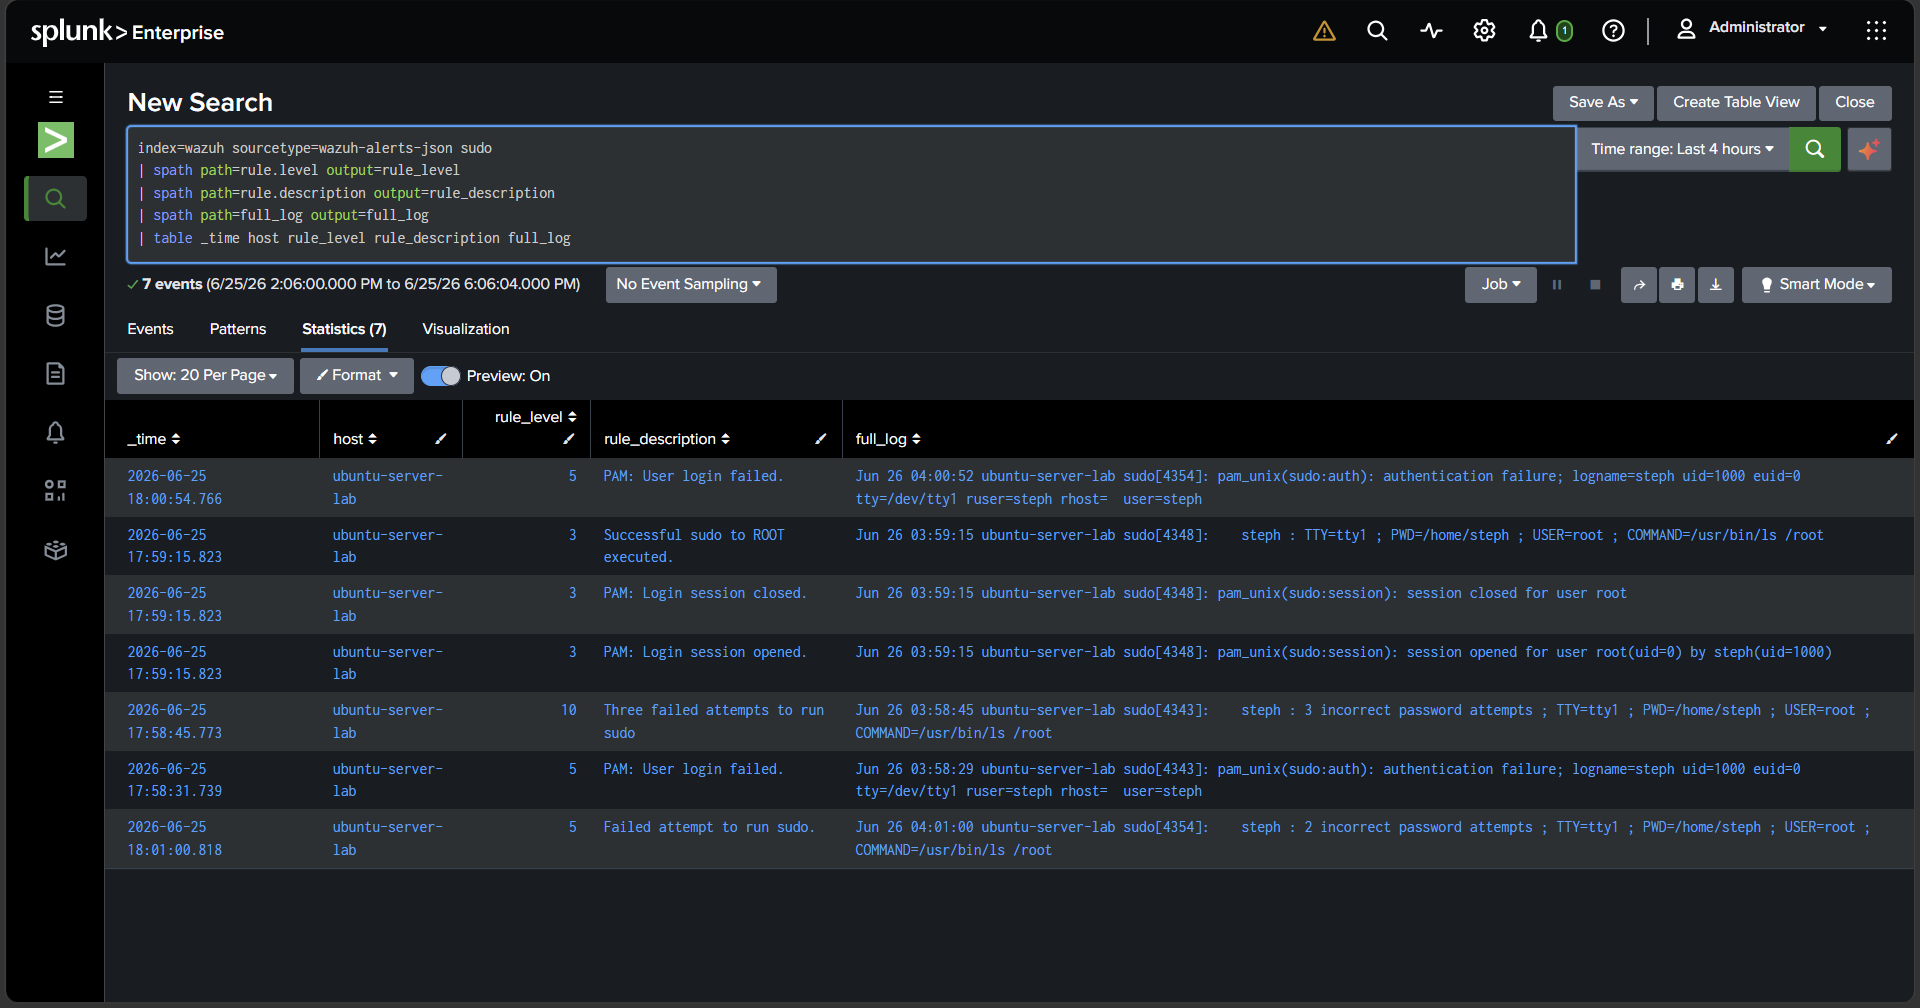The height and width of the screenshot is (1008, 1920).
Task: Edit host column with pencil icon
Action: (x=441, y=439)
